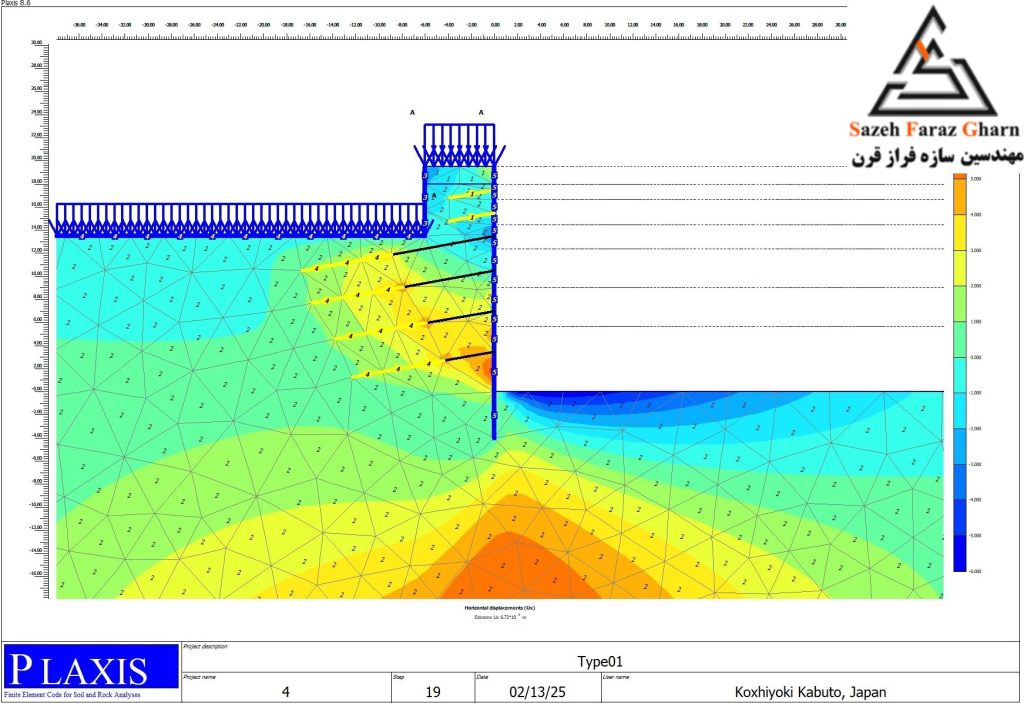
Task: Click the cyan legend band between -1.000 and 0.000
Action: pyautogui.click(x=959, y=375)
